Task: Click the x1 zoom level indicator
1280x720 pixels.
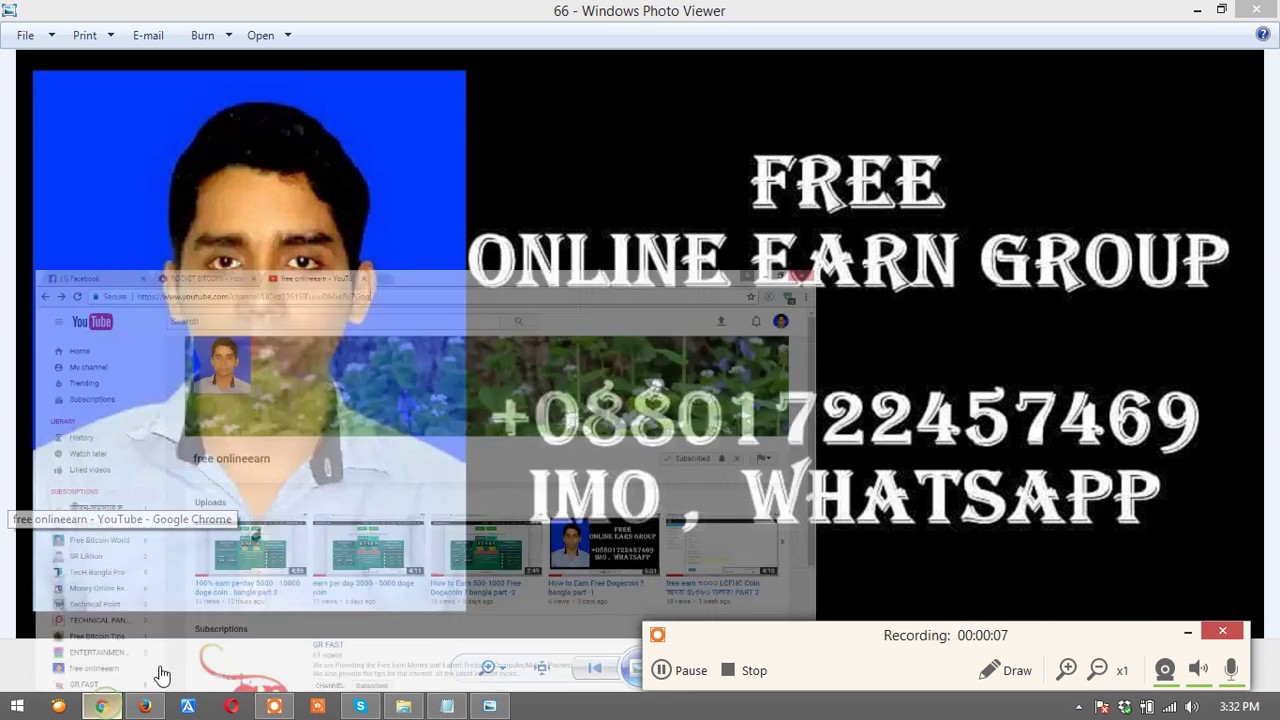Action: (x=1122, y=670)
